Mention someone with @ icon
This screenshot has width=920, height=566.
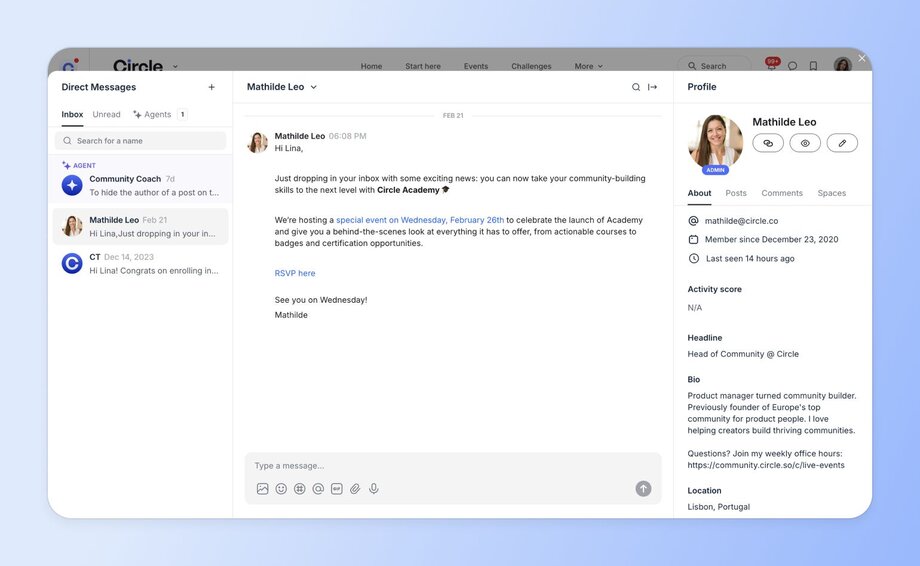tap(318, 489)
